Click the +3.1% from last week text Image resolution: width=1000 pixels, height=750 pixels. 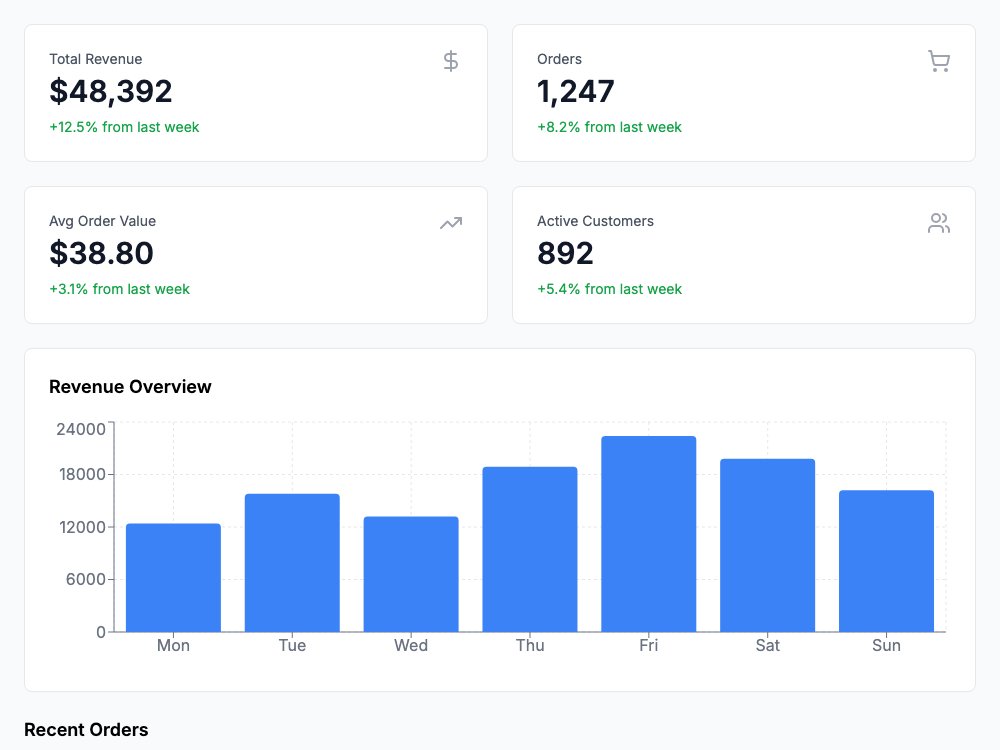[119, 289]
